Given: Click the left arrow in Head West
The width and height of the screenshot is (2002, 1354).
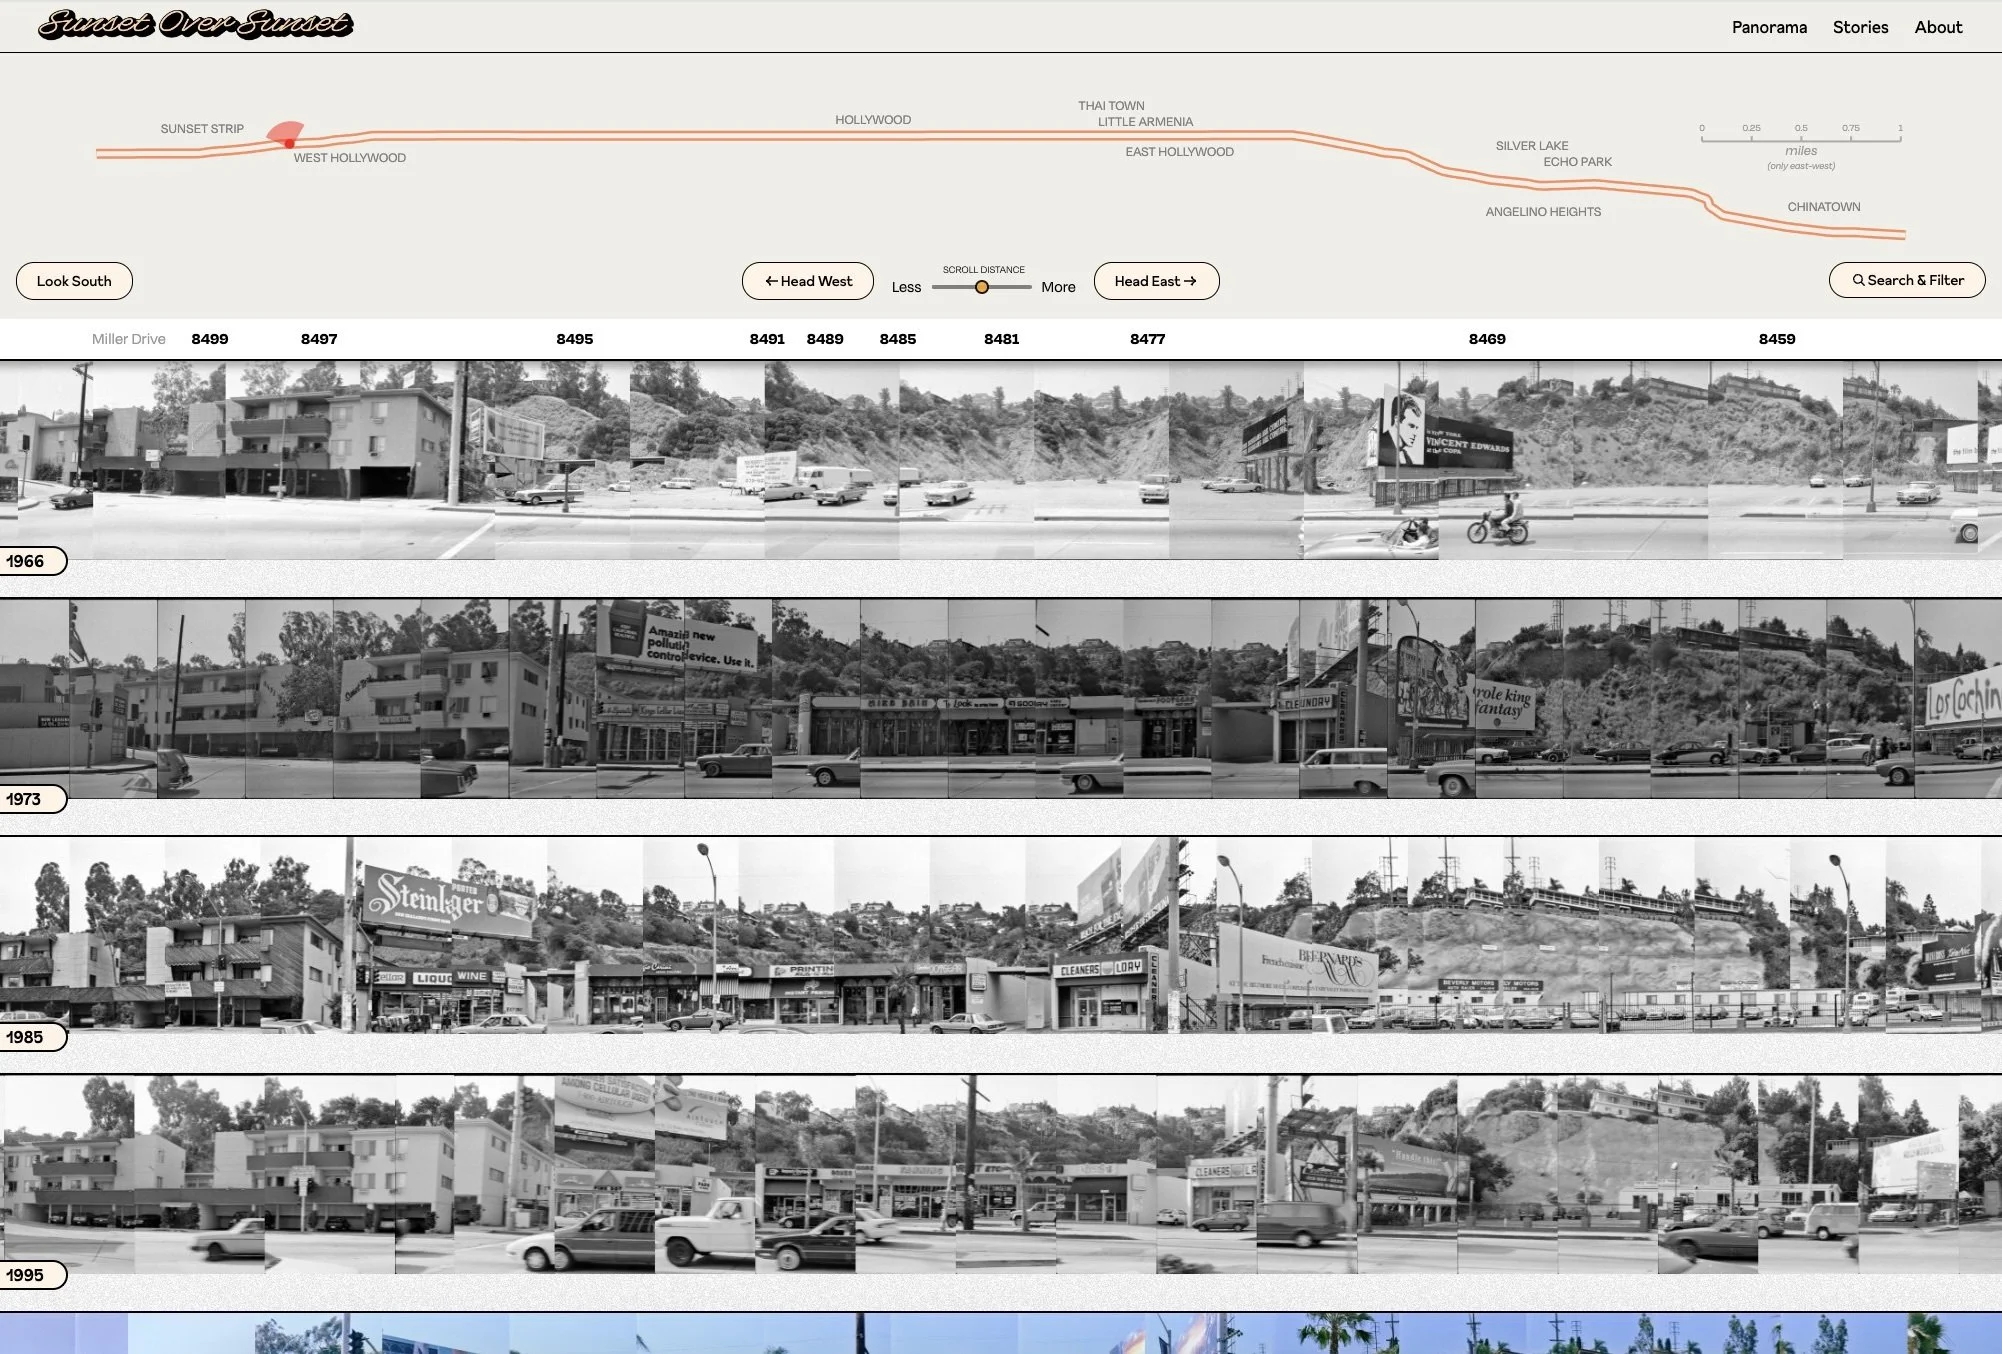Looking at the screenshot, I should point(770,281).
